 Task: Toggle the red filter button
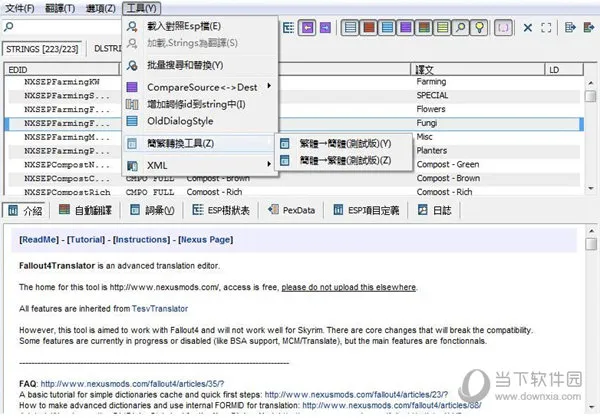coord(368,28)
